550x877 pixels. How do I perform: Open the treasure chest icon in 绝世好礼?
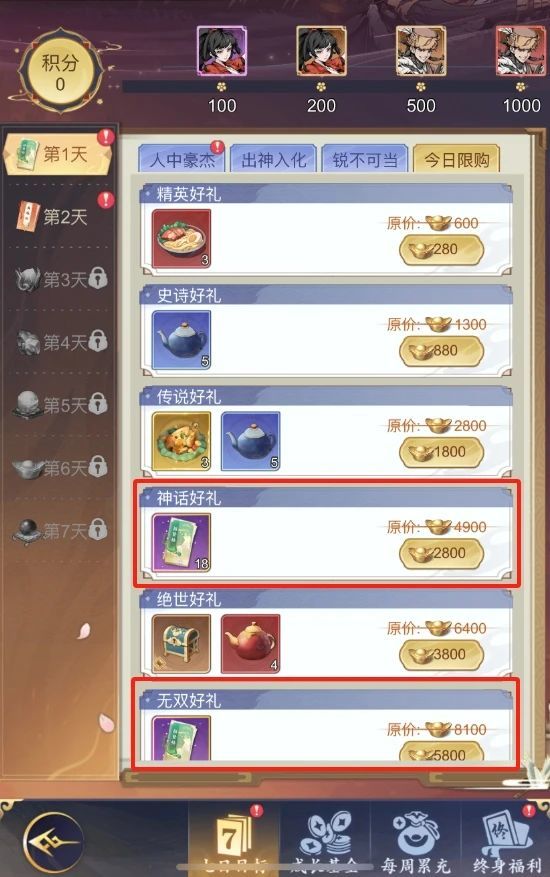[181, 644]
